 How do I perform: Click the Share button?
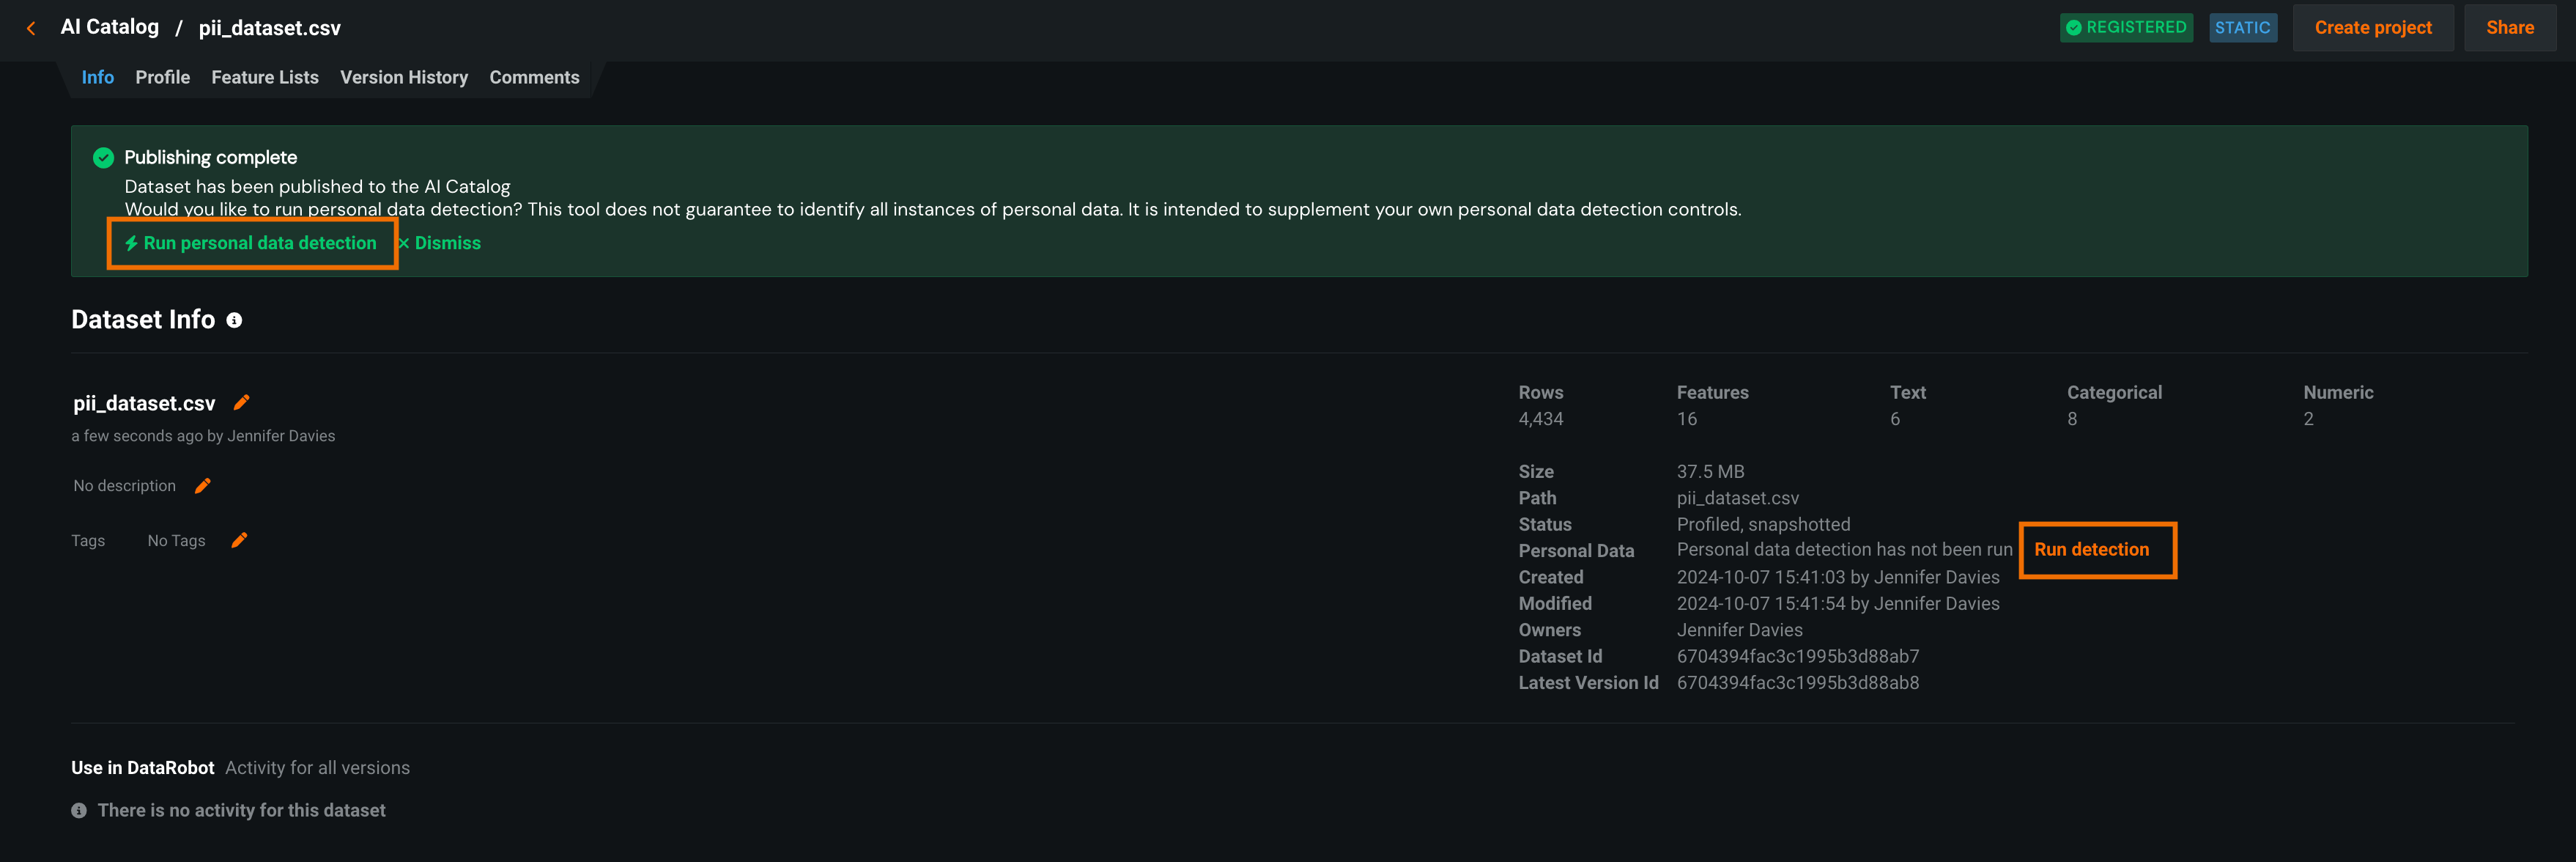pyautogui.click(x=2509, y=27)
